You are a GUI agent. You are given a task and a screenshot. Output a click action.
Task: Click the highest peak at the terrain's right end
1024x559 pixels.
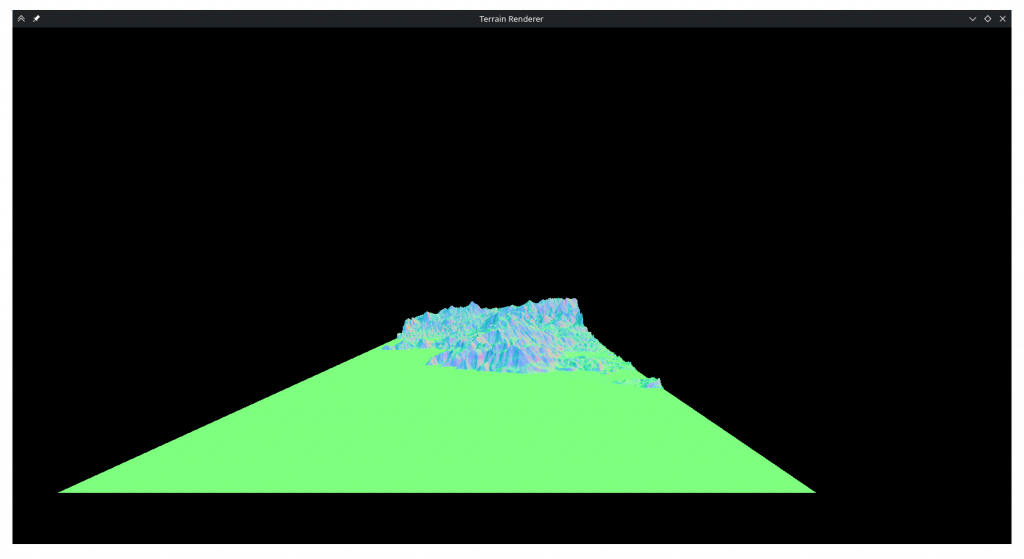573,301
